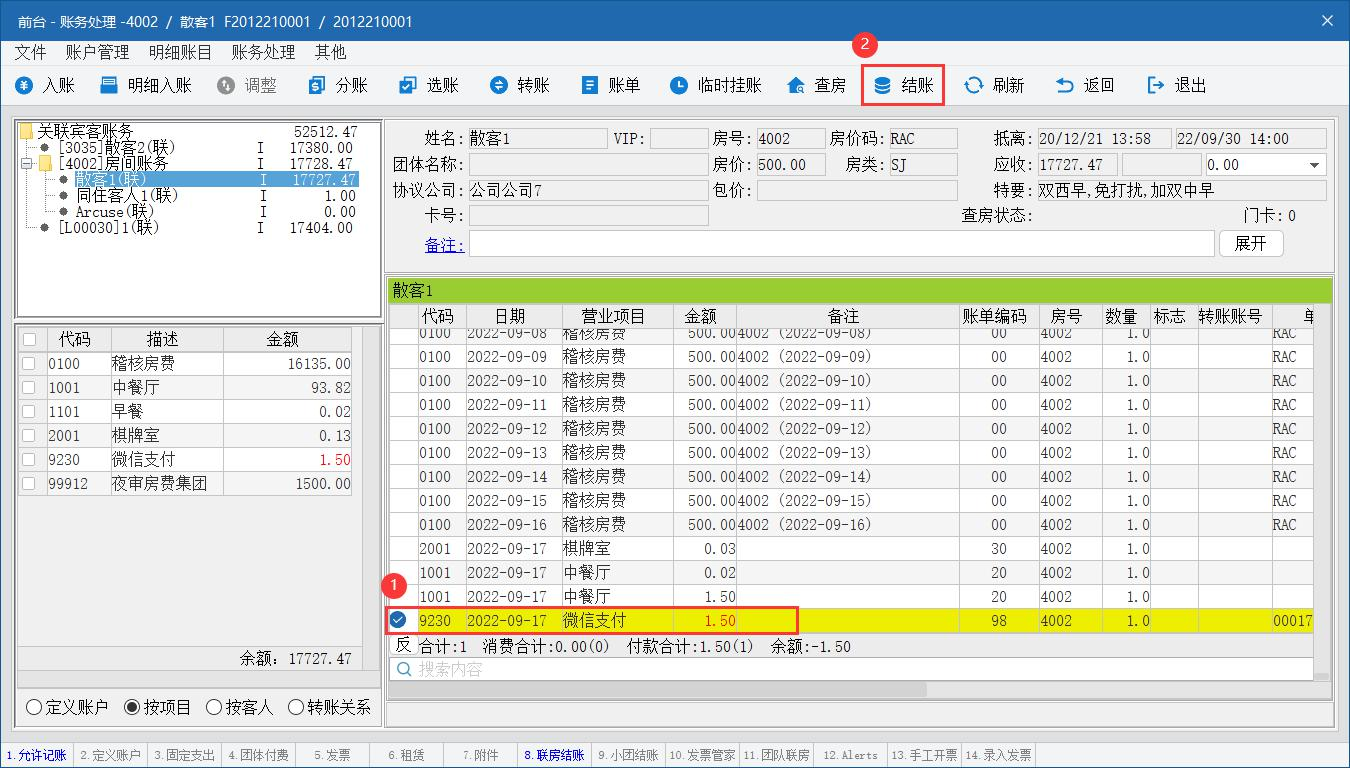
Task: Click the 转账 toolbar icon
Action: pyautogui.click(x=498, y=86)
